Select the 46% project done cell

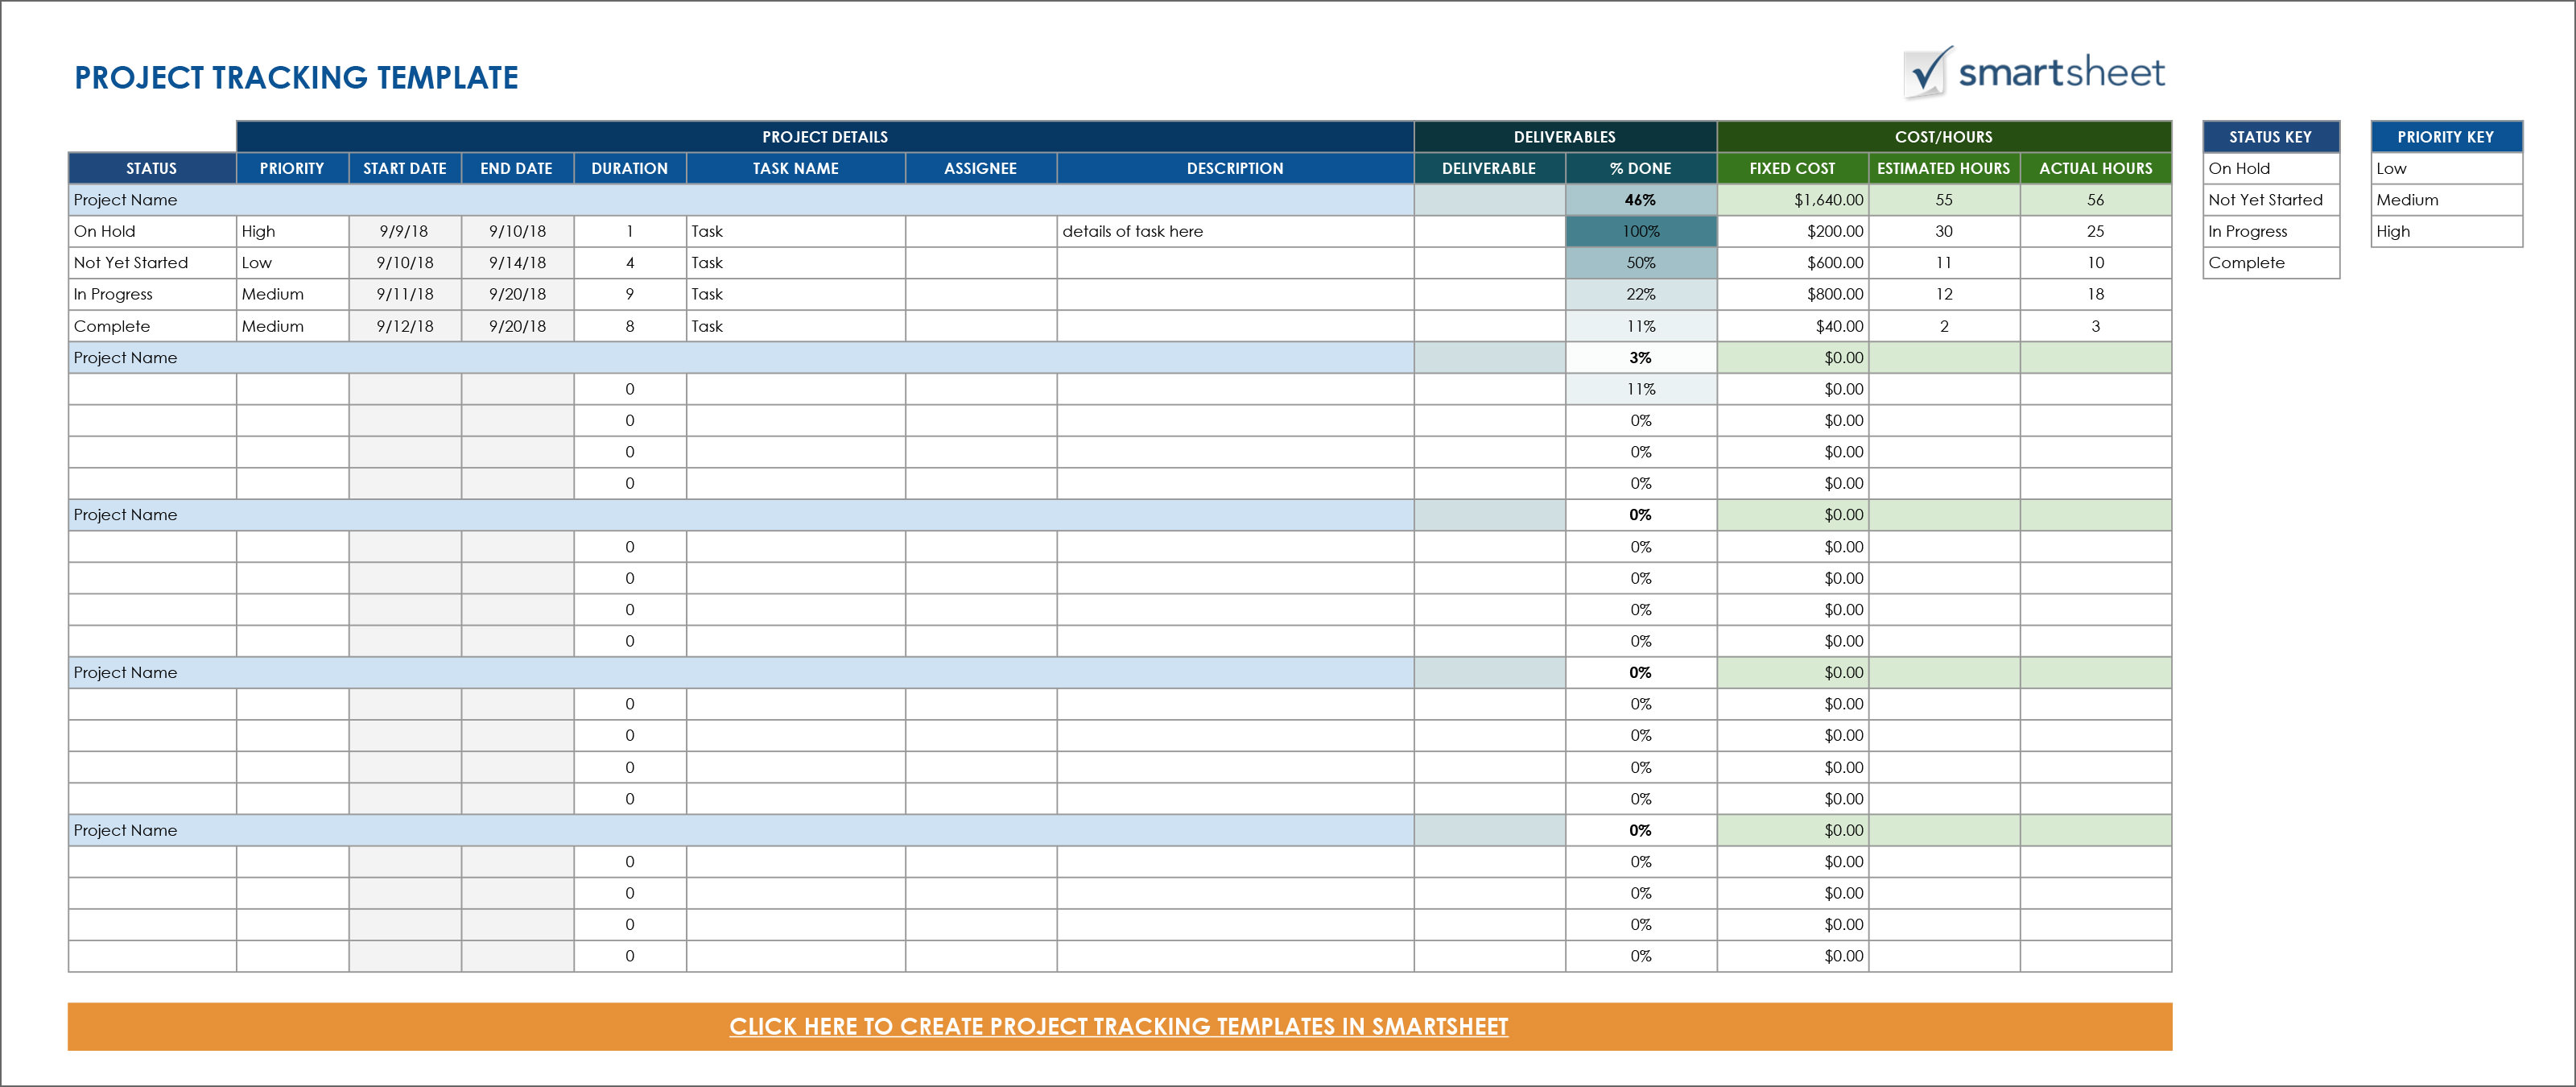point(1640,200)
